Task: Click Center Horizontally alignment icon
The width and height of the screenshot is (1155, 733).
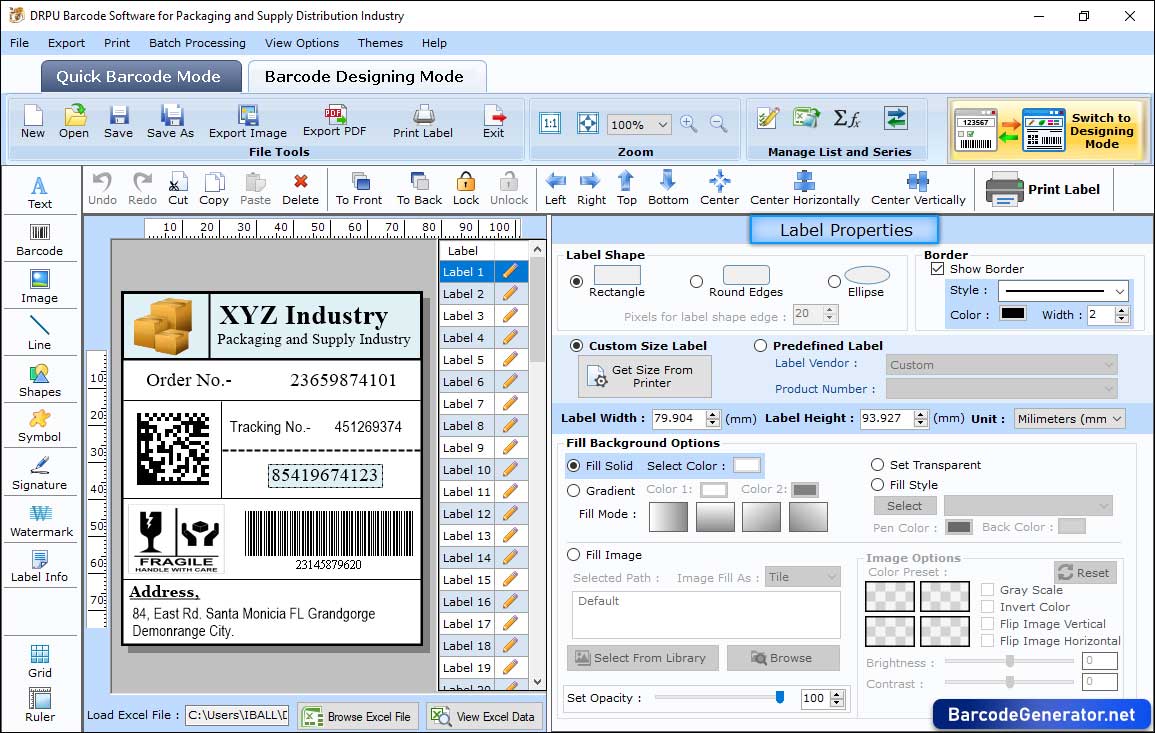Action: point(804,189)
